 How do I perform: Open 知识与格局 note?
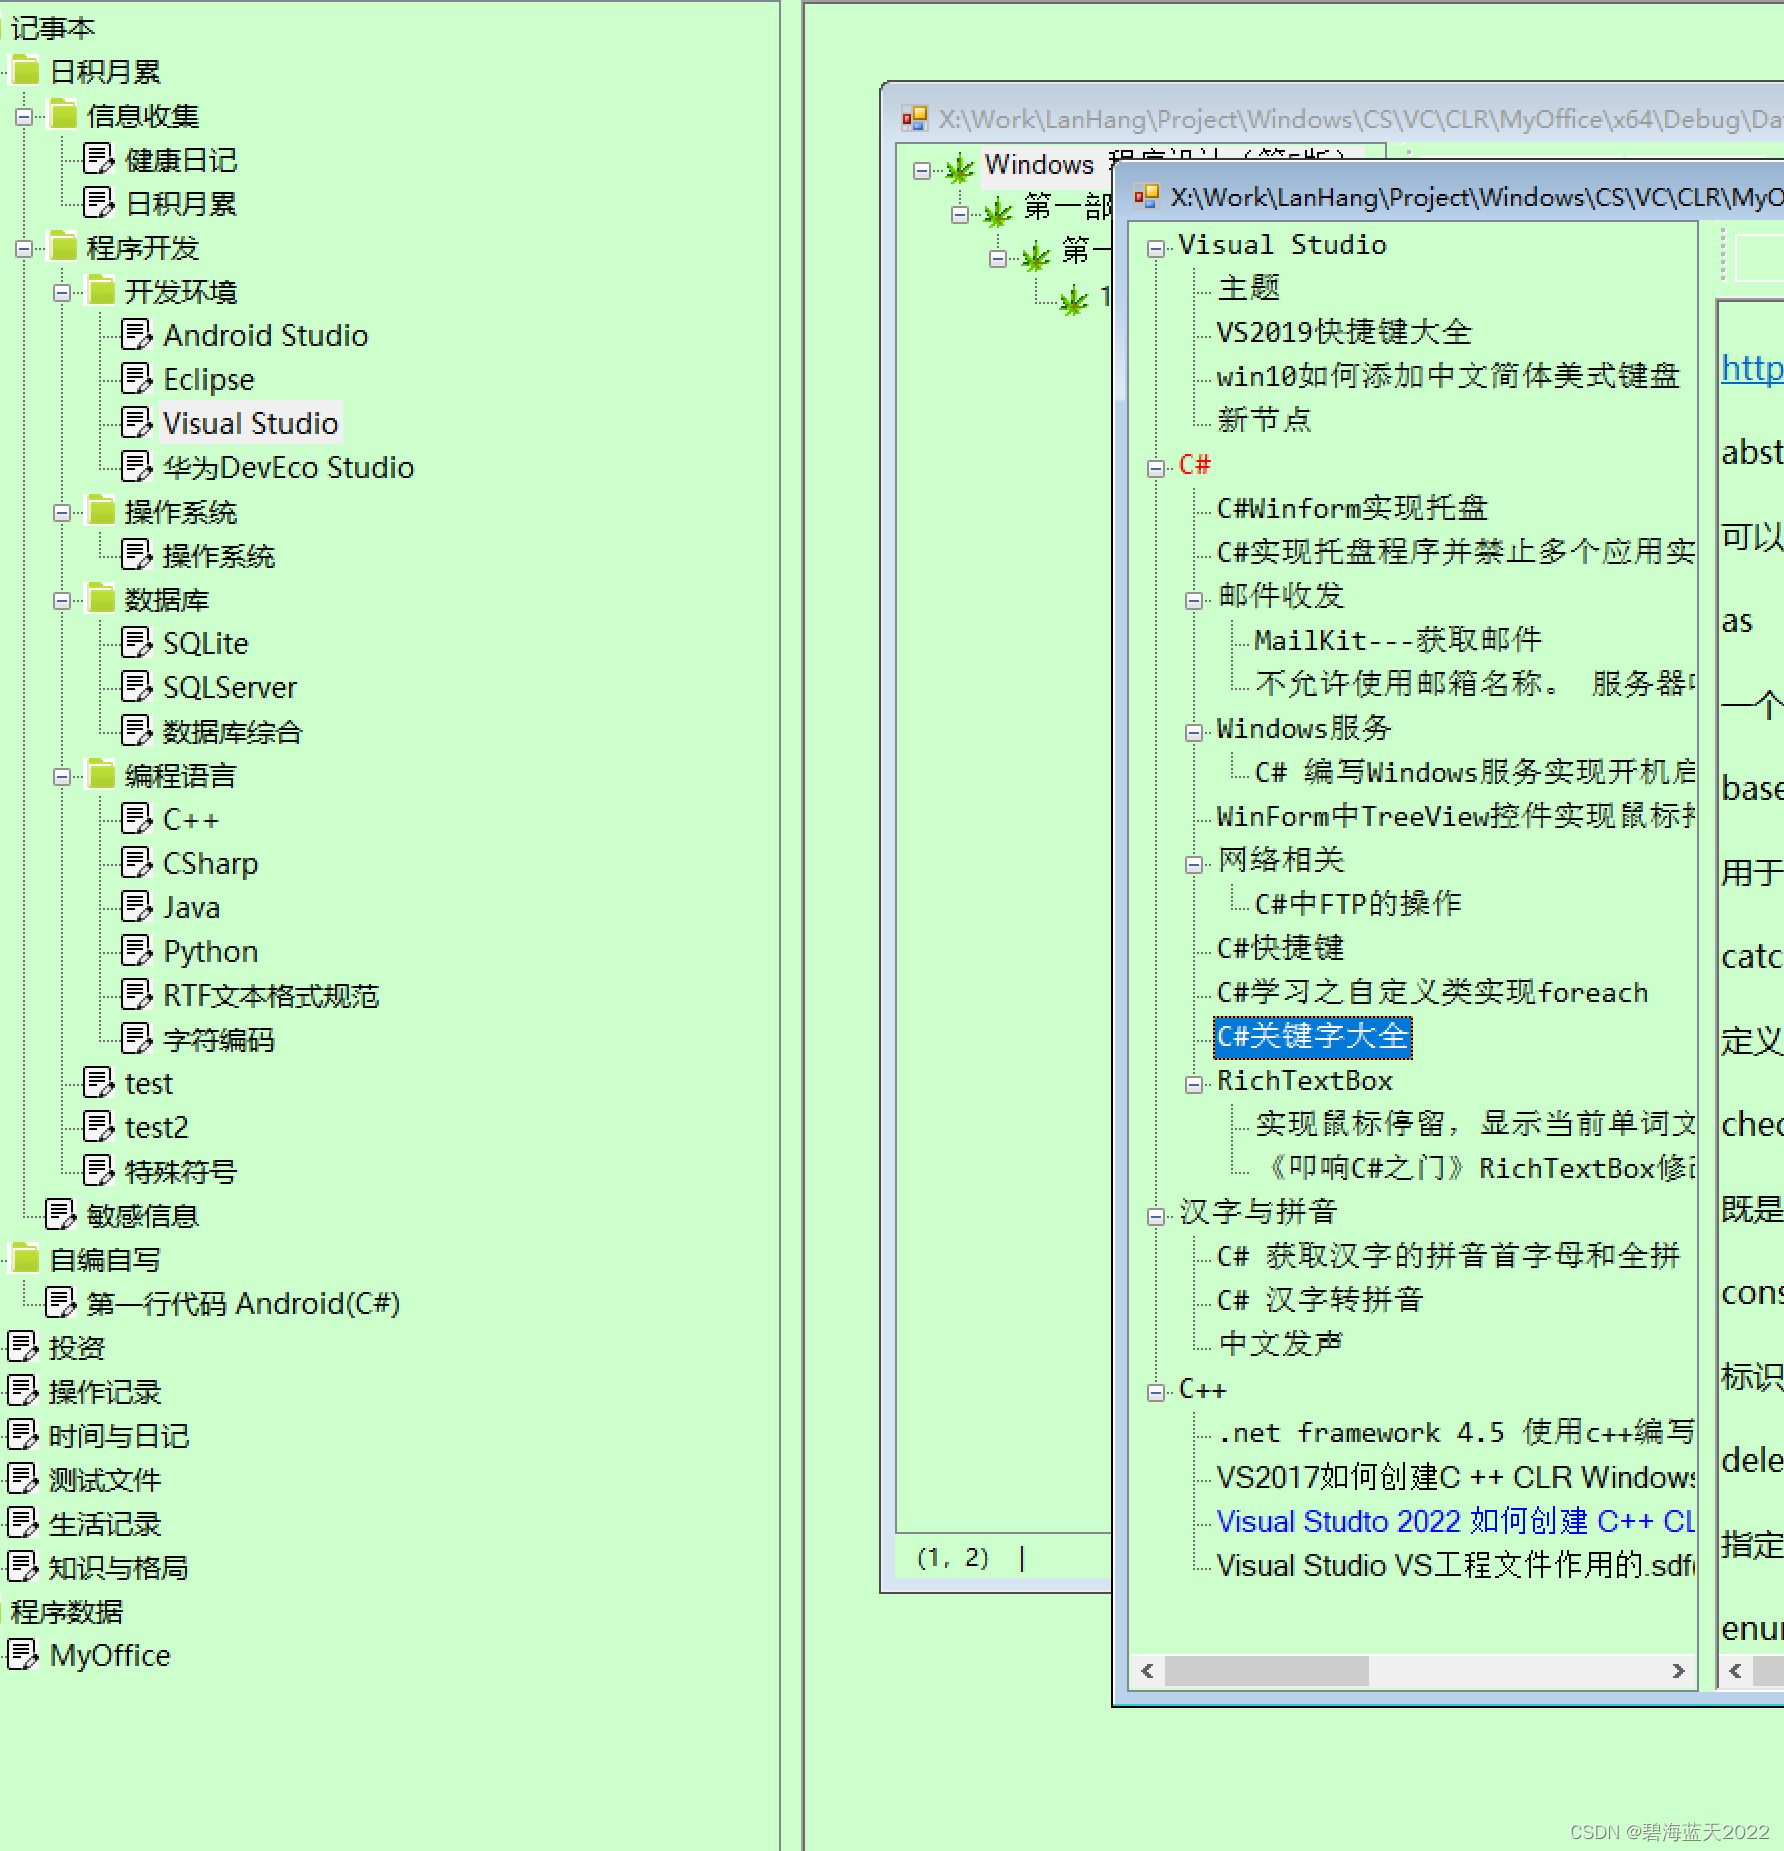(x=118, y=1568)
